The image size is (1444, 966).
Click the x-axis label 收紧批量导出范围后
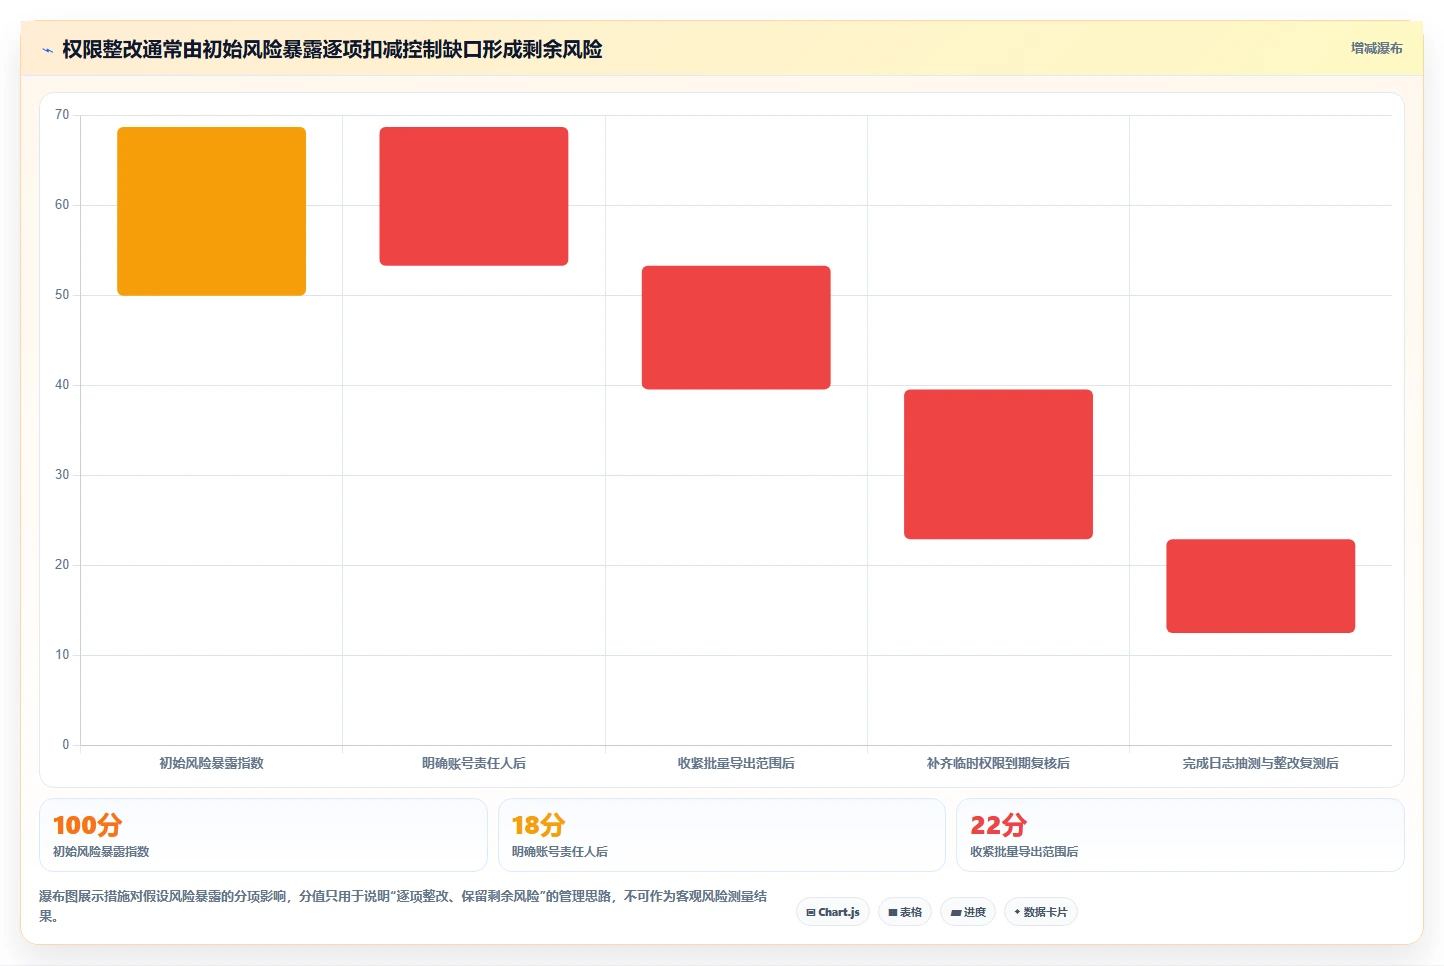pos(736,763)
